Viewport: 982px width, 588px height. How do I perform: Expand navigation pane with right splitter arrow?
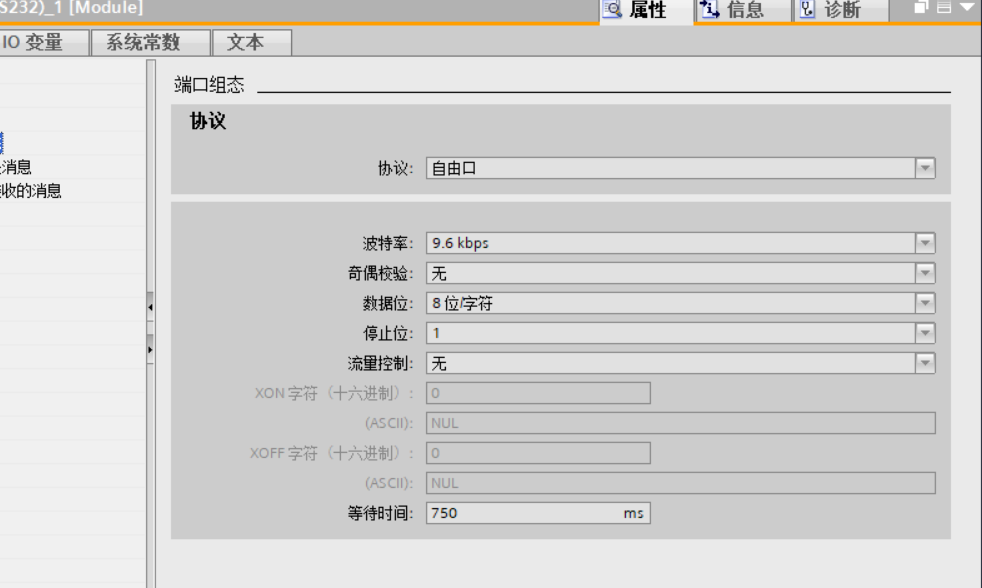click(x=149, y=350)
